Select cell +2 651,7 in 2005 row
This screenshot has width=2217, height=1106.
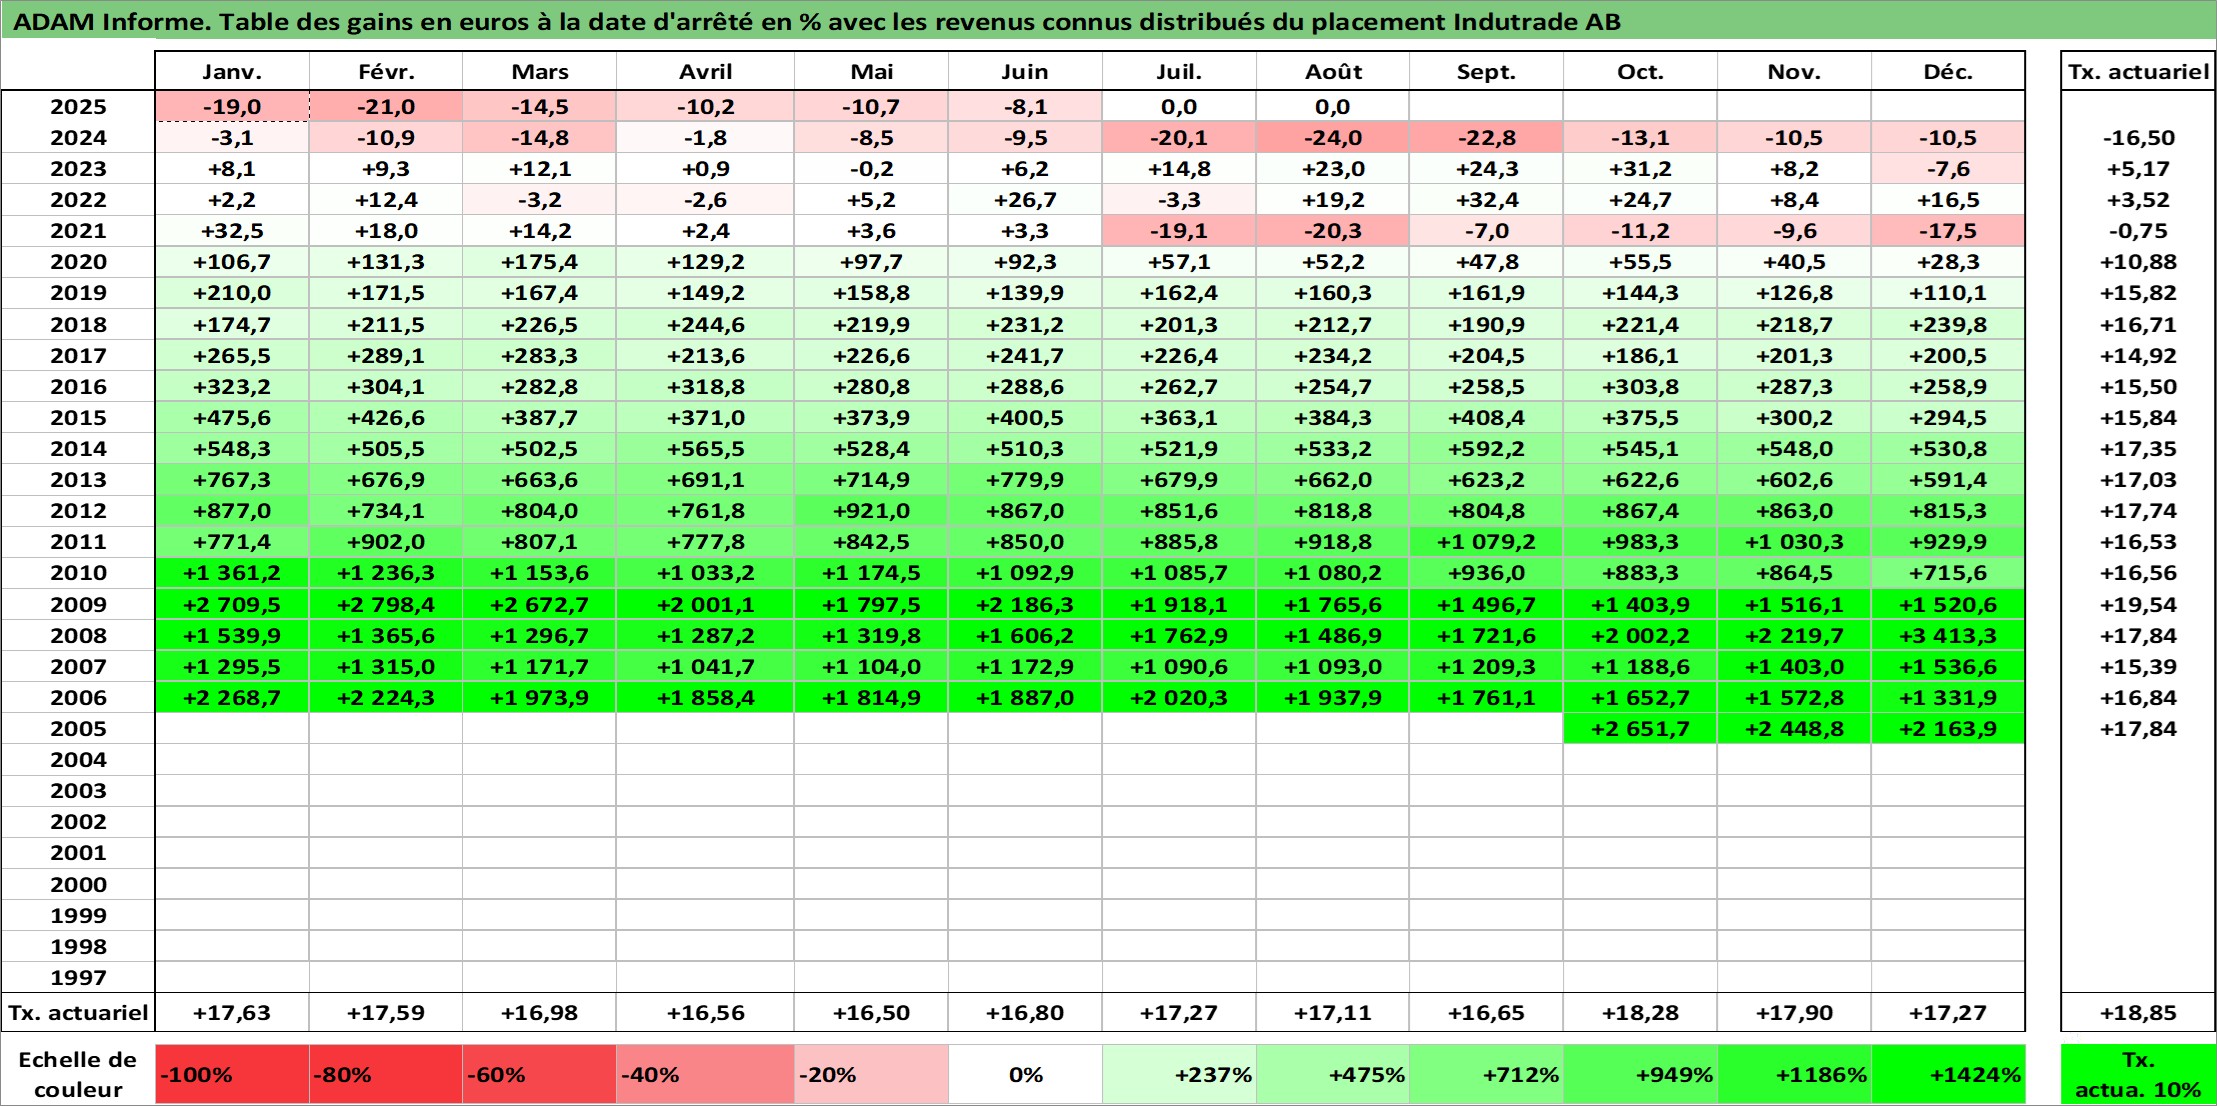pos(1640,729)
